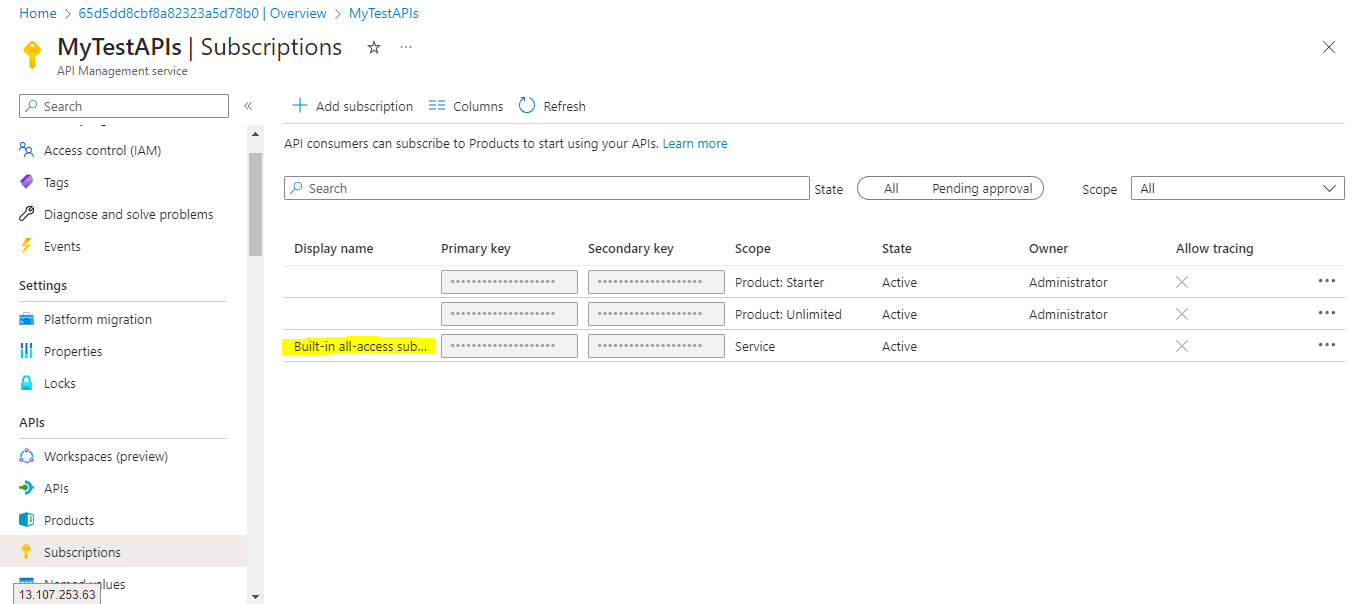
Task: Open the ellipsis menu next to page title
Action: 406,47
